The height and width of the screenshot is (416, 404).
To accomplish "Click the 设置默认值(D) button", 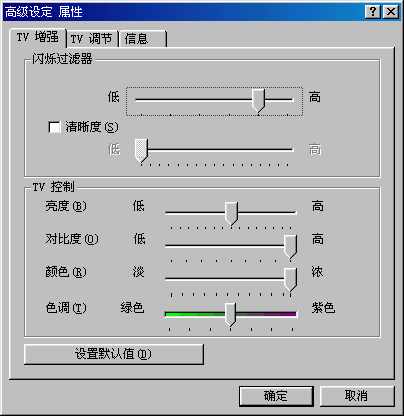I will click(114, 354).
